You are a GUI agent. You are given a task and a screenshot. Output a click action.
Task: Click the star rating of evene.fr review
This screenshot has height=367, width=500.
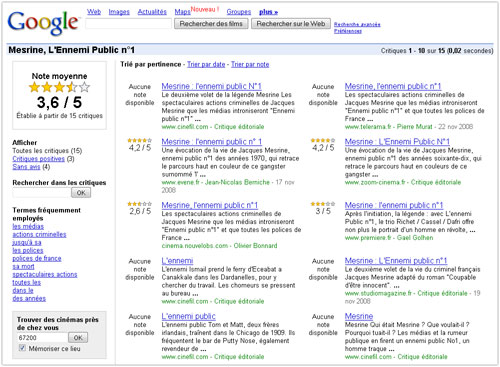point(140,140)
